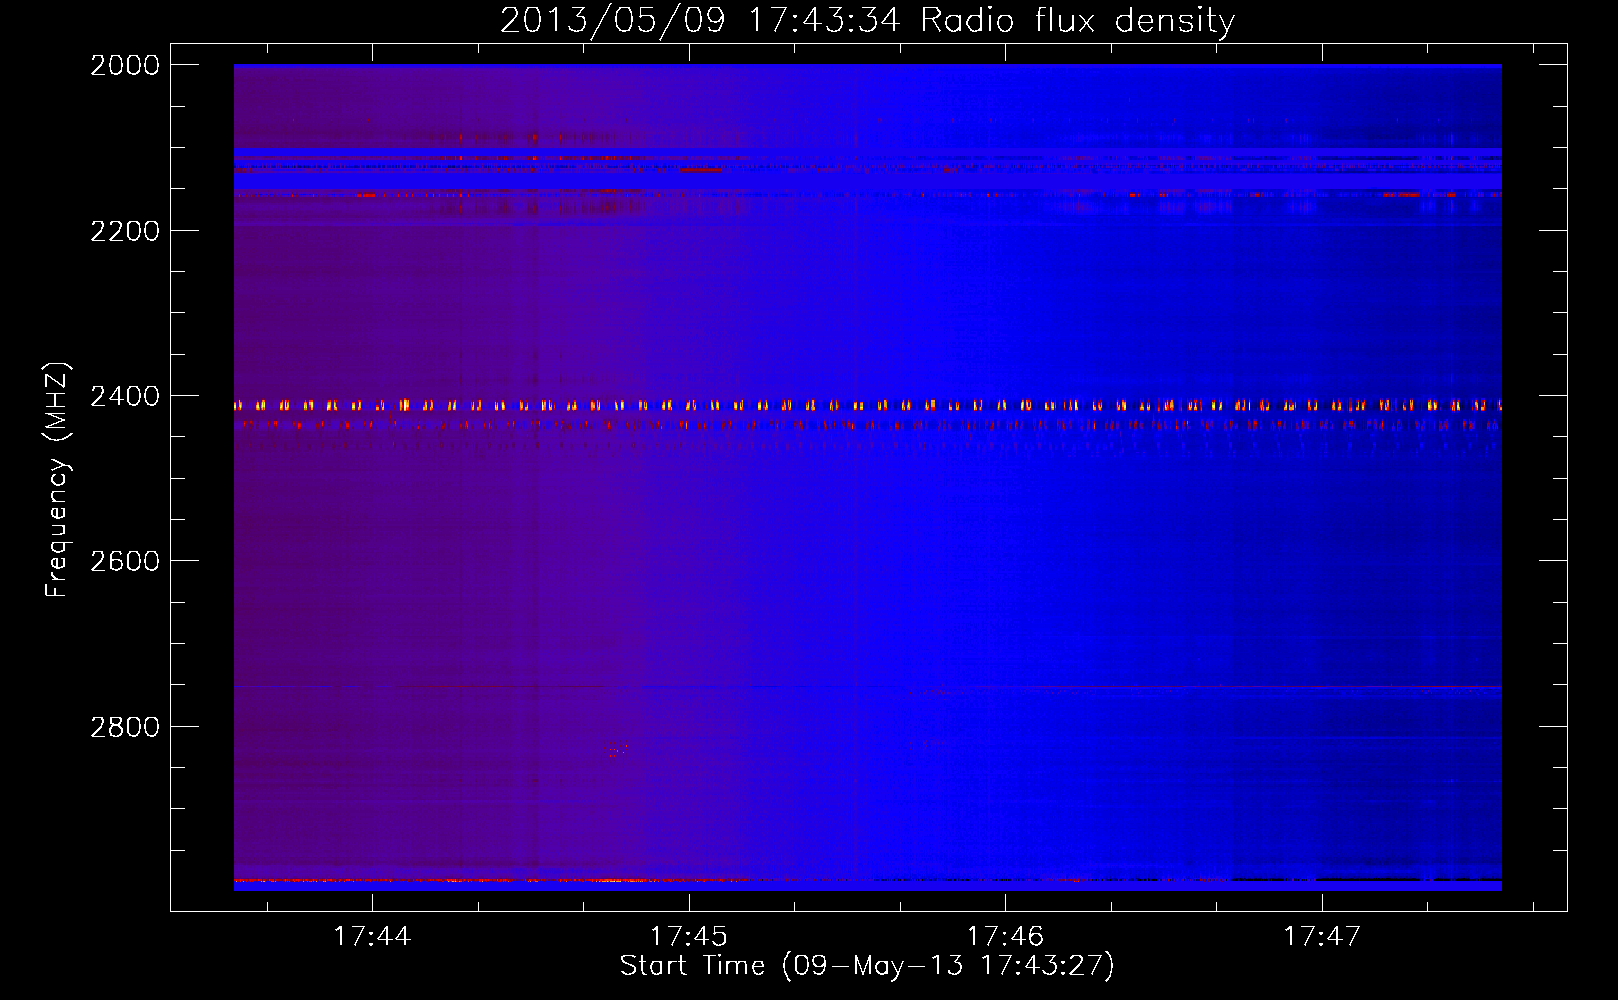Click the 17:45 time tick label
Viewport: 1618px width, 1000px height.
click(689, 936)
